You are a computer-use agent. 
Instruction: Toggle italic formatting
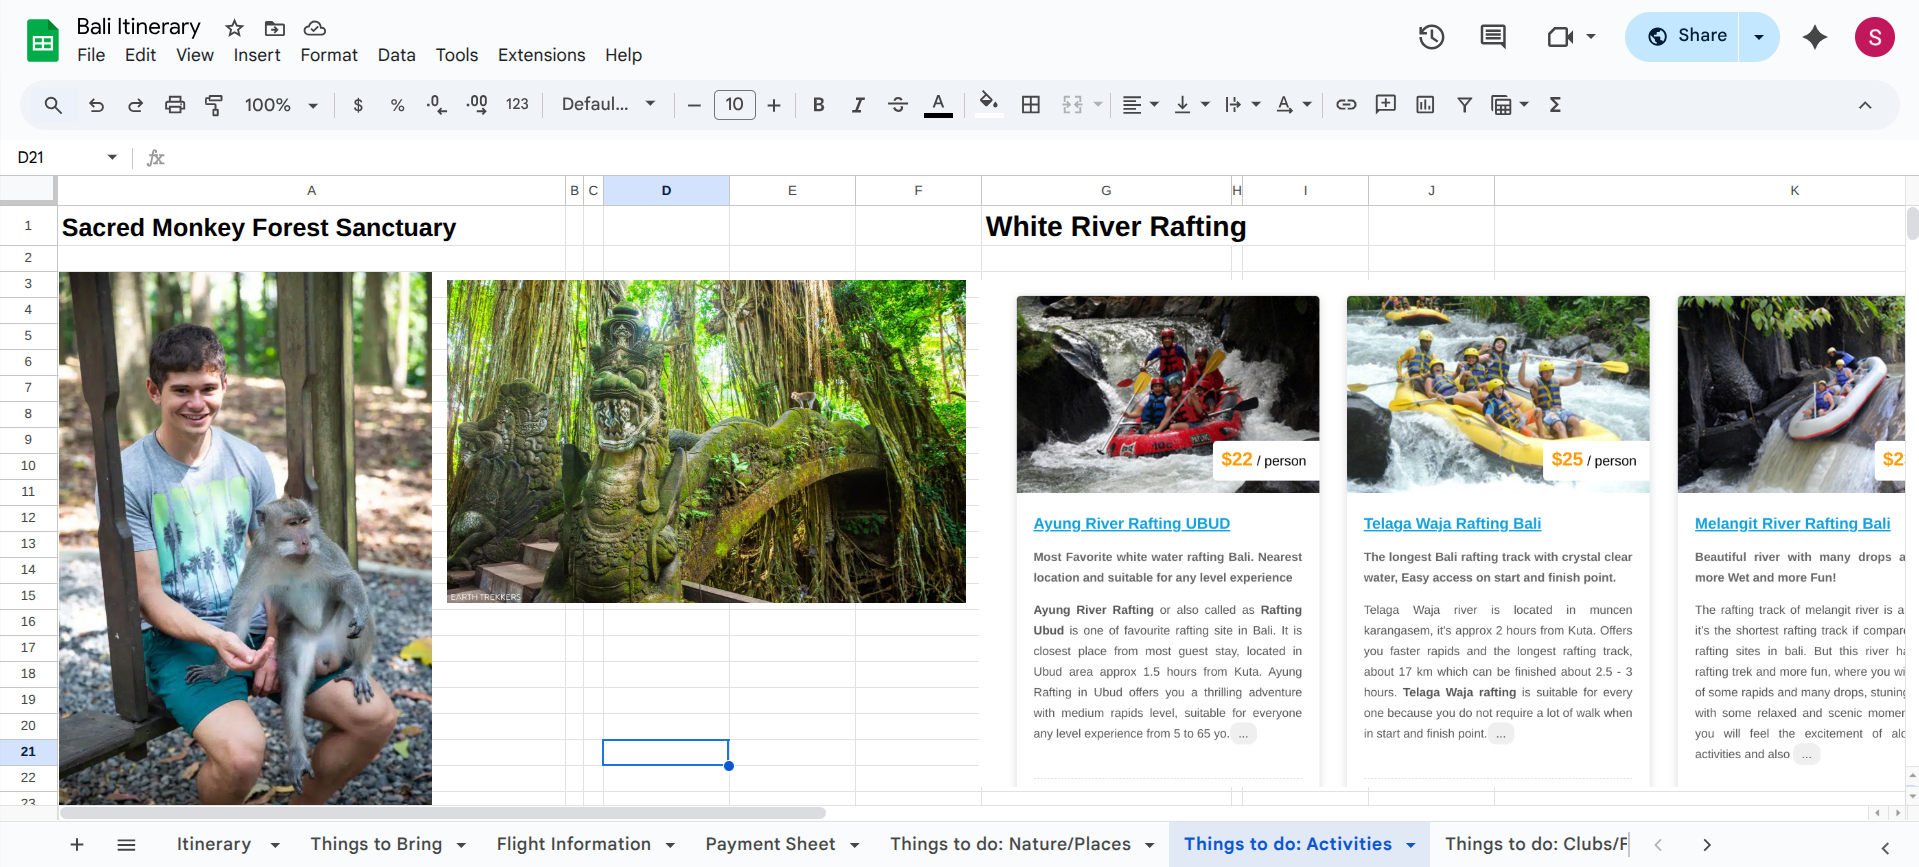click(858, 105)
